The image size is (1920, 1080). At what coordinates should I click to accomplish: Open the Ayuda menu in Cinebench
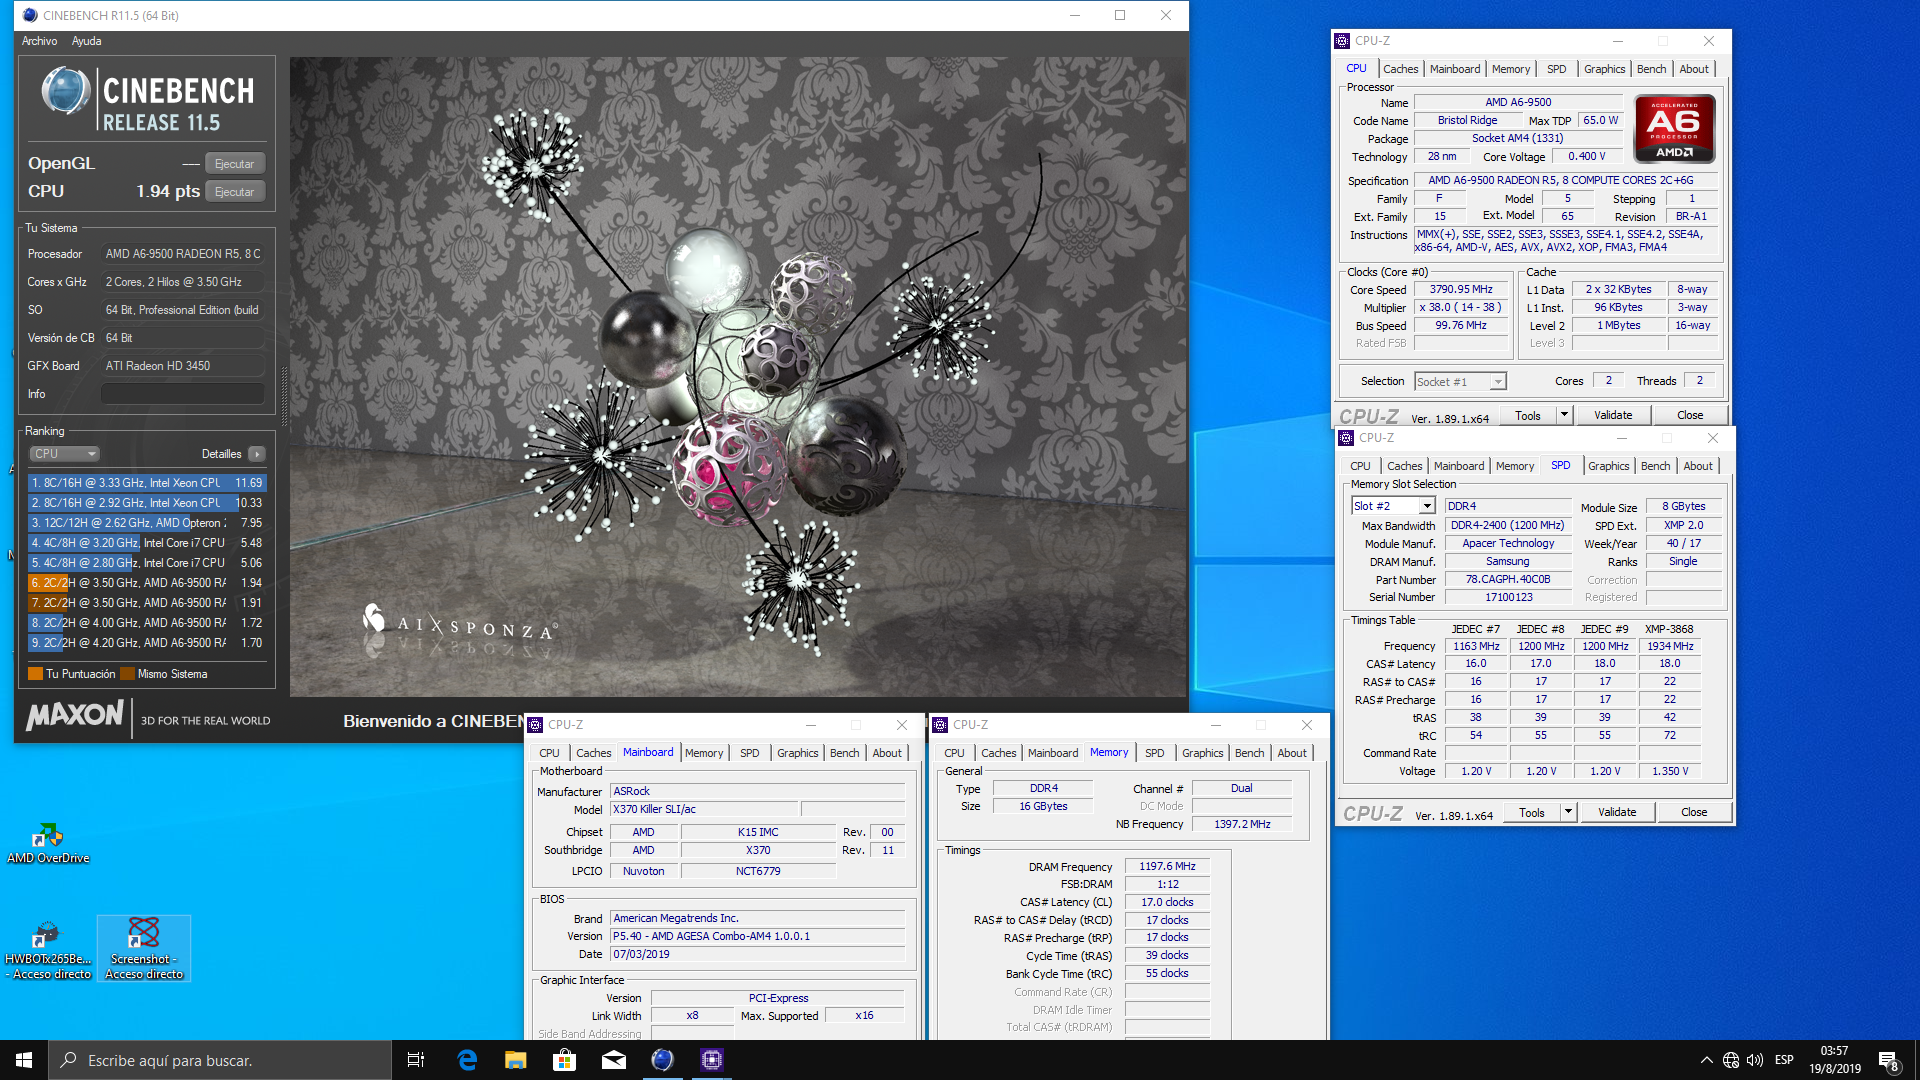pyautogui.click(x=86, y=41)
